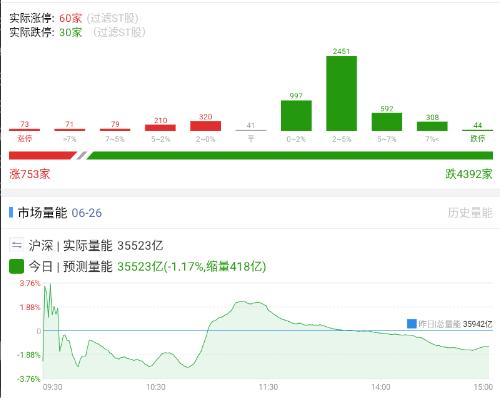Click the 7~5% rise category label

(x=115, y=139)
